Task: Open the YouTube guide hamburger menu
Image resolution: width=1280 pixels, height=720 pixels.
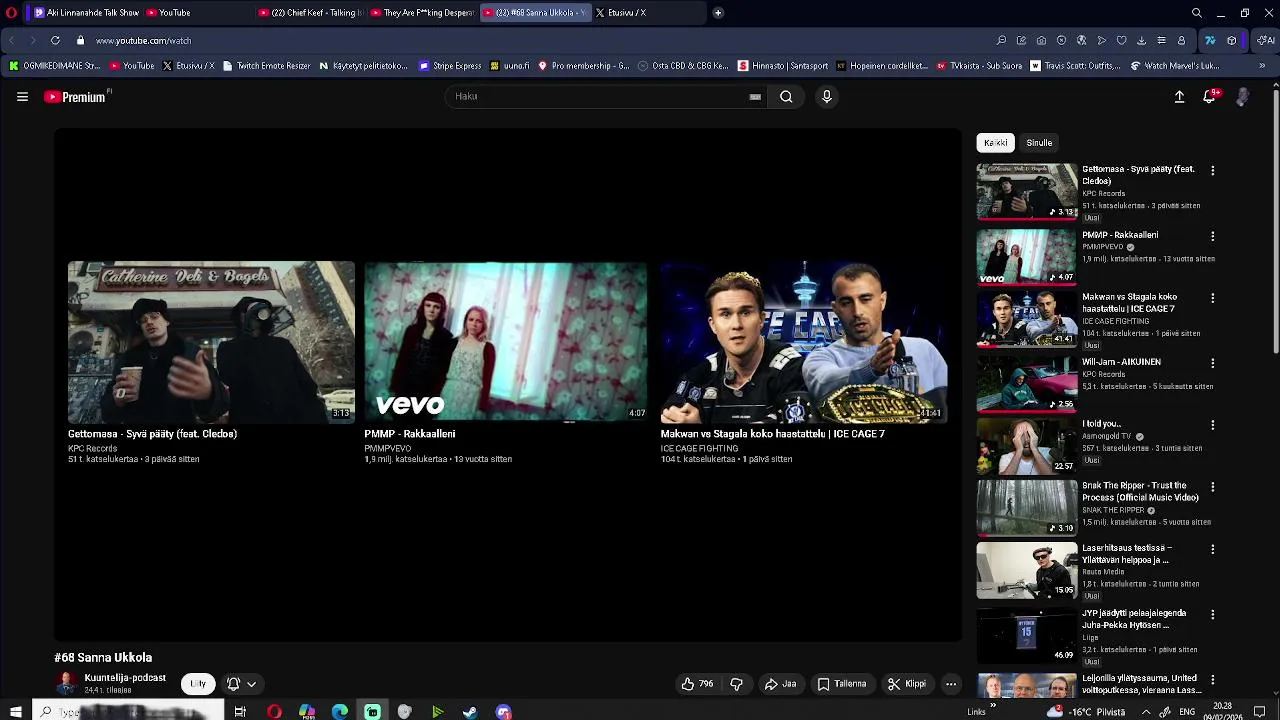Action: pyautogui.click(x=22, y=97)
